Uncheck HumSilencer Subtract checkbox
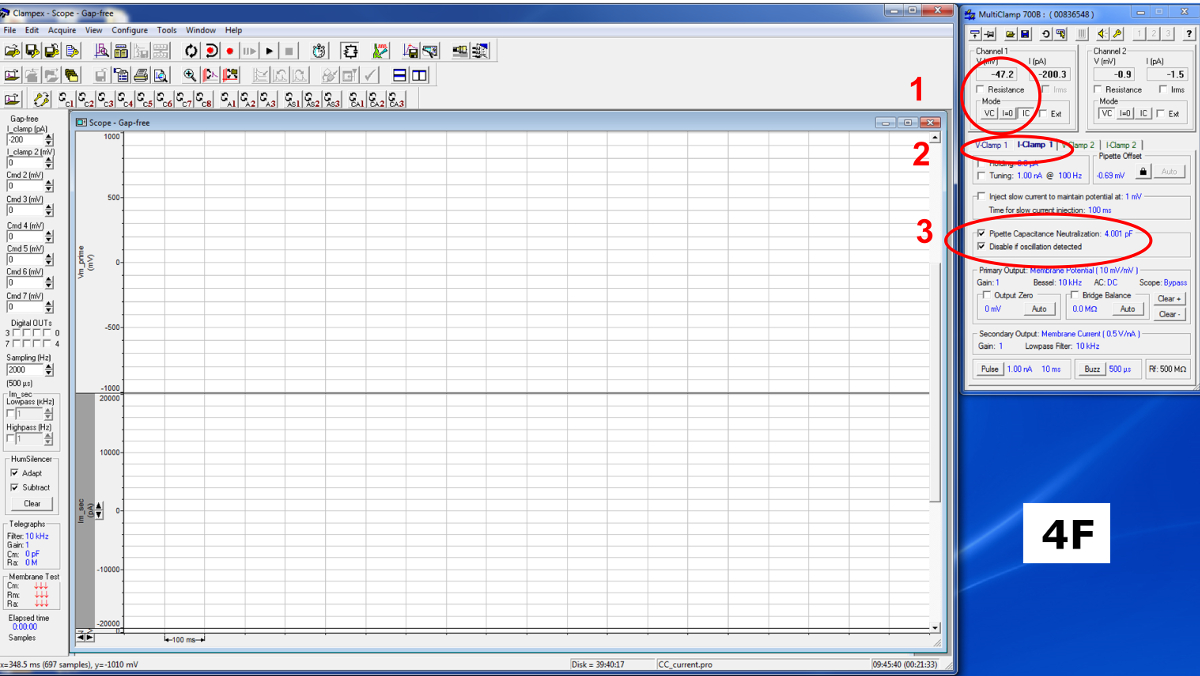This screenshot has width=1200, height=676. [14, 487]
